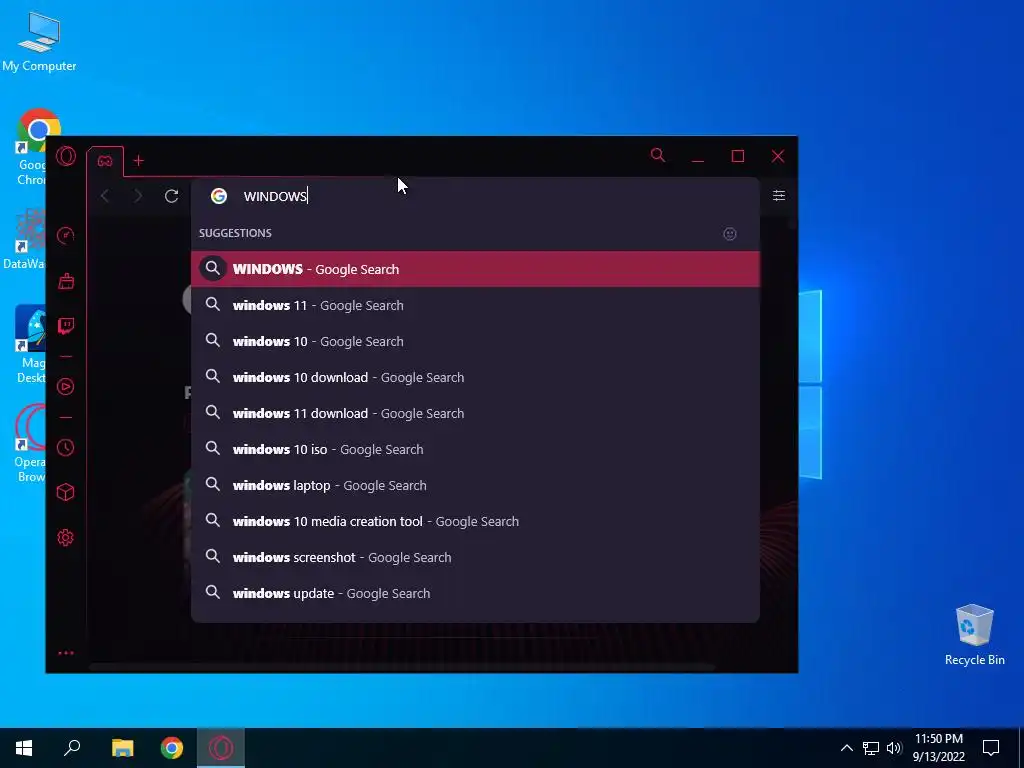This screenshot has height=768, width=1024.
Task: Click the sidebar three-dots setup button
Action: click(x=66, y=653)
